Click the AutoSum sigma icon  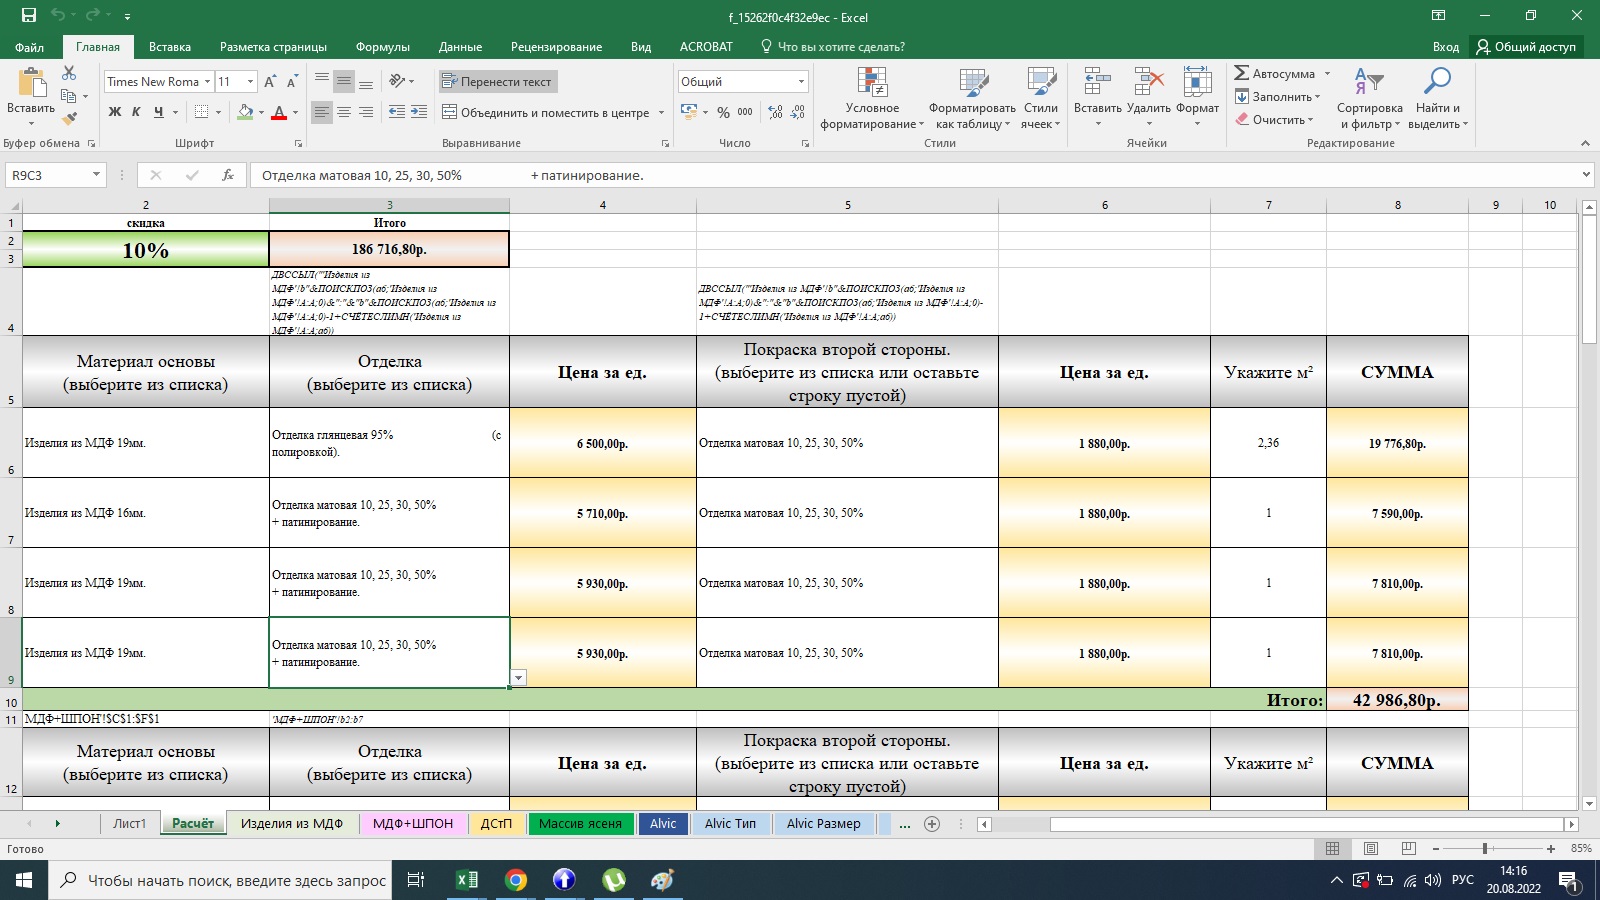coord(1242,74)
